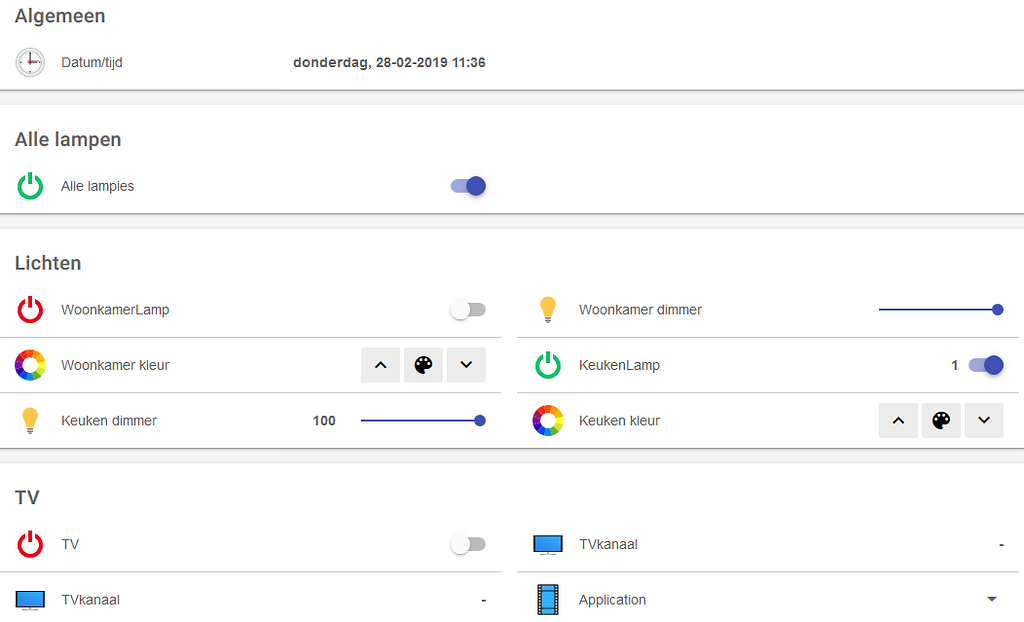Click the TV monitor icon for TVkanaal

[548, 544]
